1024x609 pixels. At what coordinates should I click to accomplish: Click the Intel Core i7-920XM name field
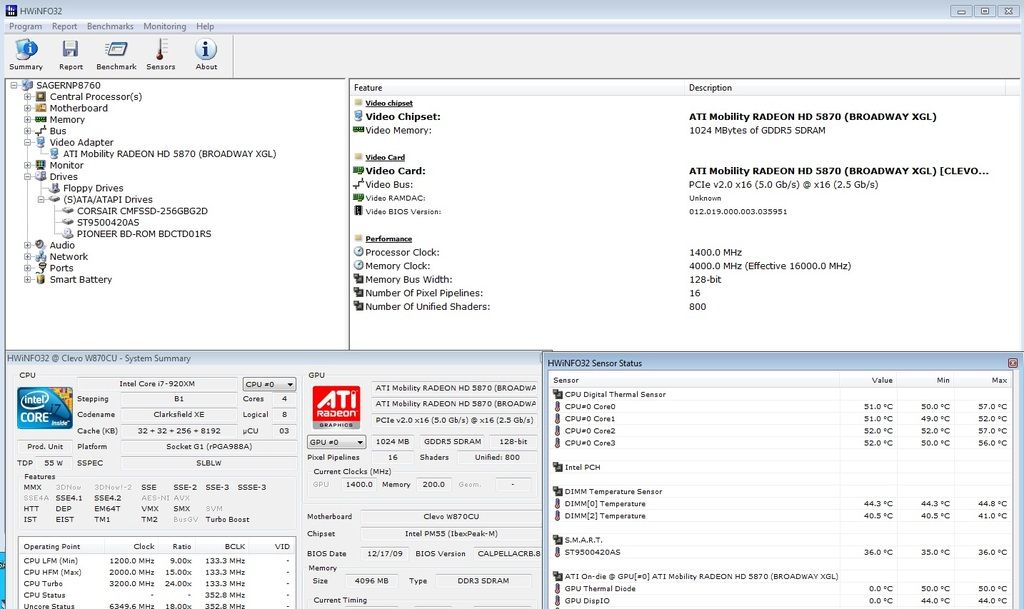pos(157,384)
